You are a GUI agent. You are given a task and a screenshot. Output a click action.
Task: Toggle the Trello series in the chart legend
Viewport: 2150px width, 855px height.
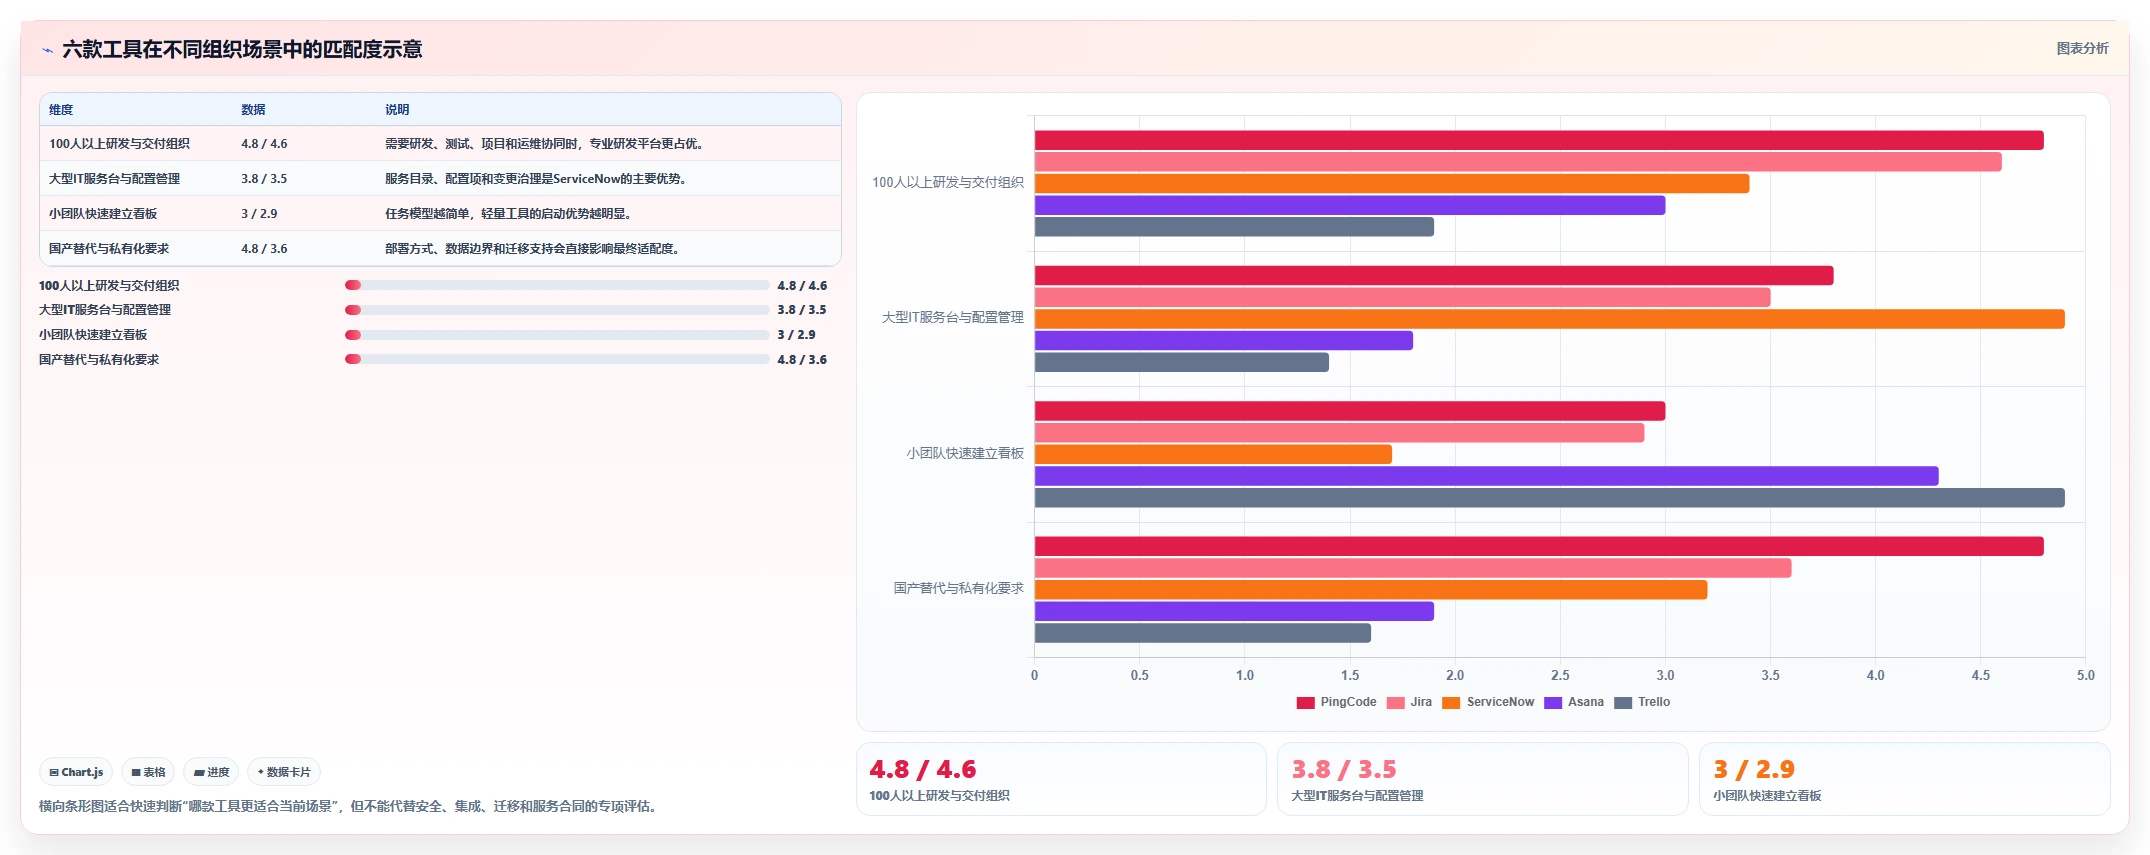pyautogui.click(x=1642, y=702)
